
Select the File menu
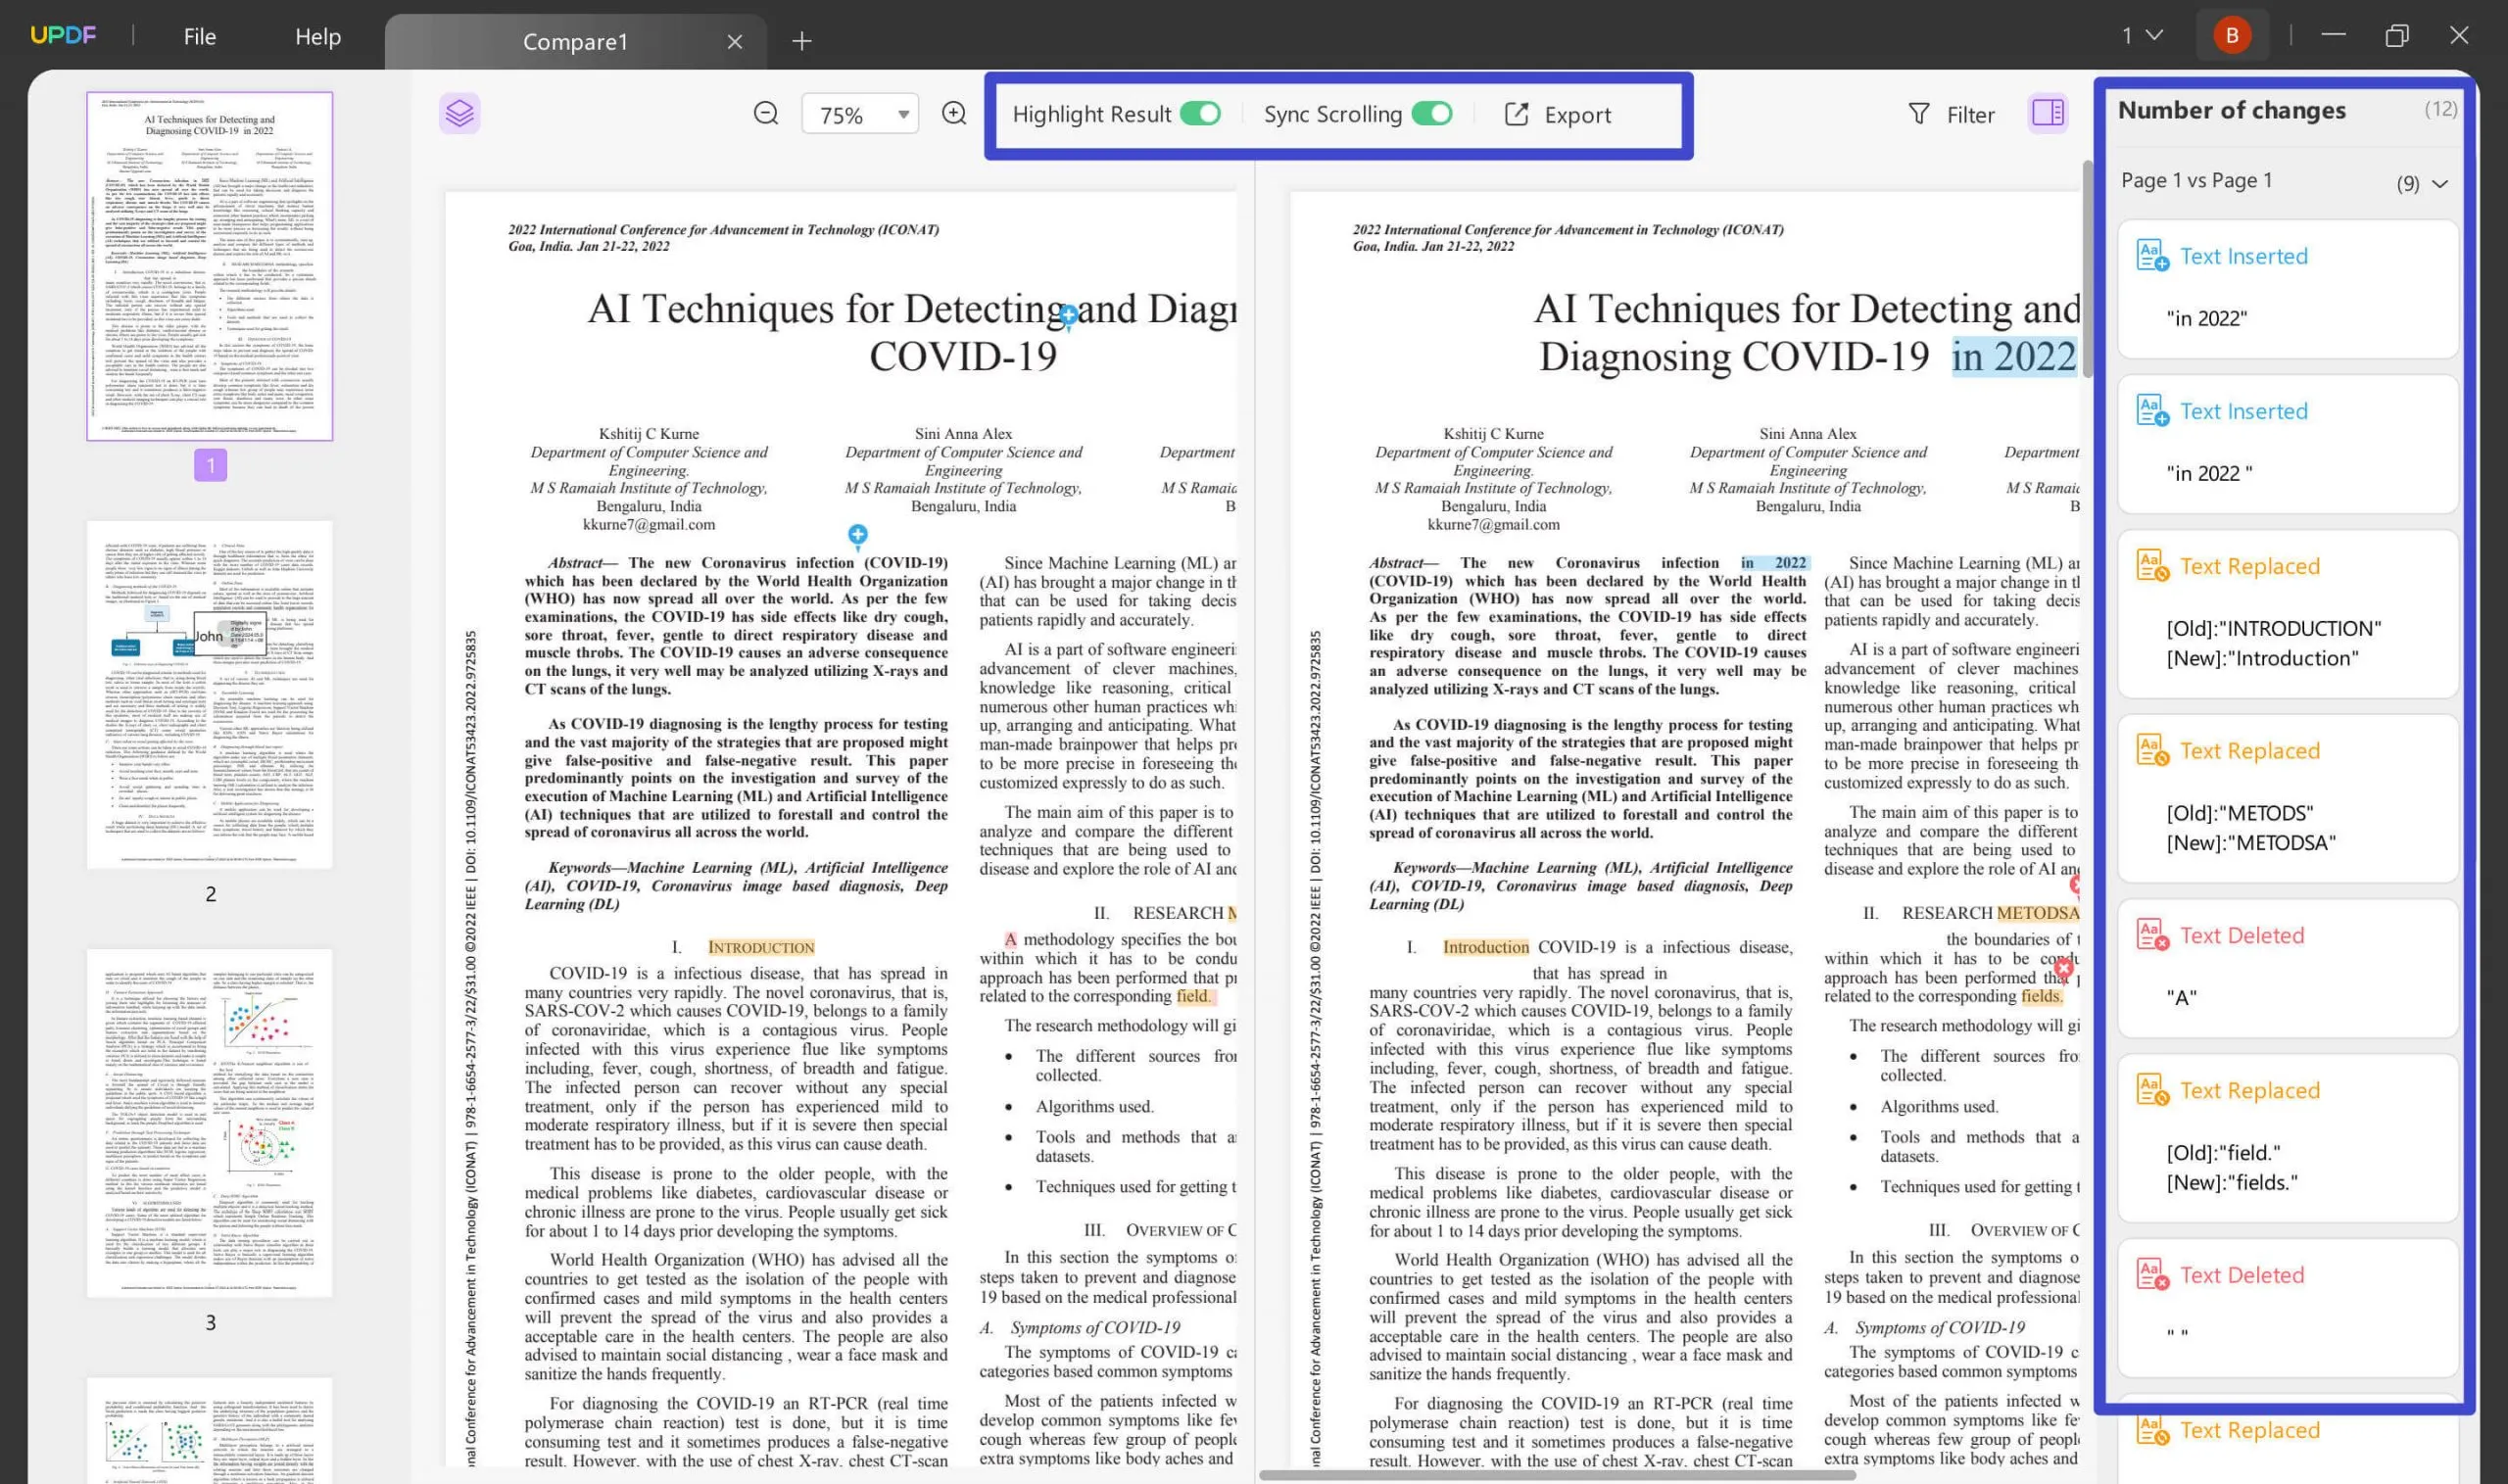(x=200, y=35)
